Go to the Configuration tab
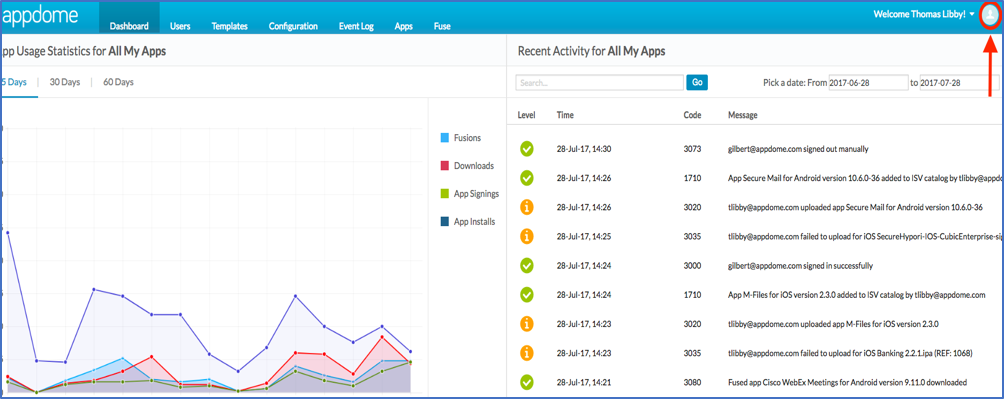 293,26
